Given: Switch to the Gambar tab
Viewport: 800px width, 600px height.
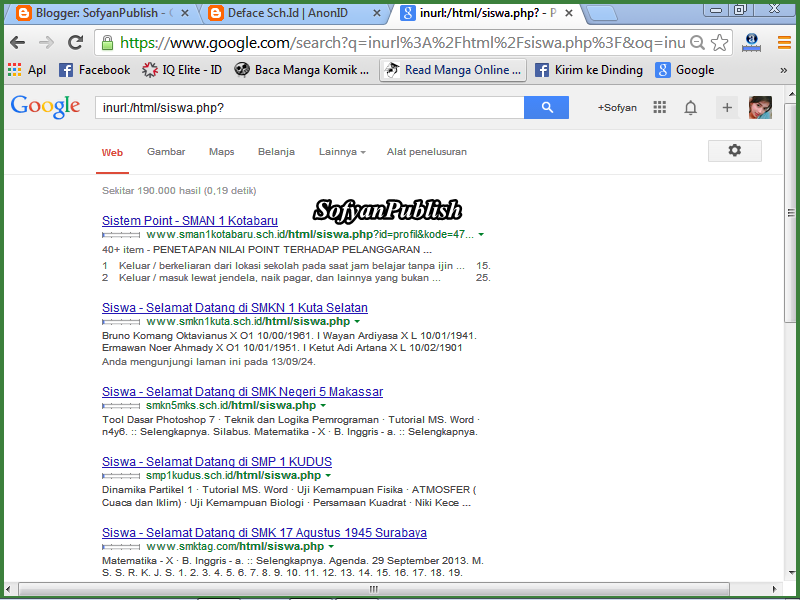Looking at the screenshot, I should click(x=166, y=152).
